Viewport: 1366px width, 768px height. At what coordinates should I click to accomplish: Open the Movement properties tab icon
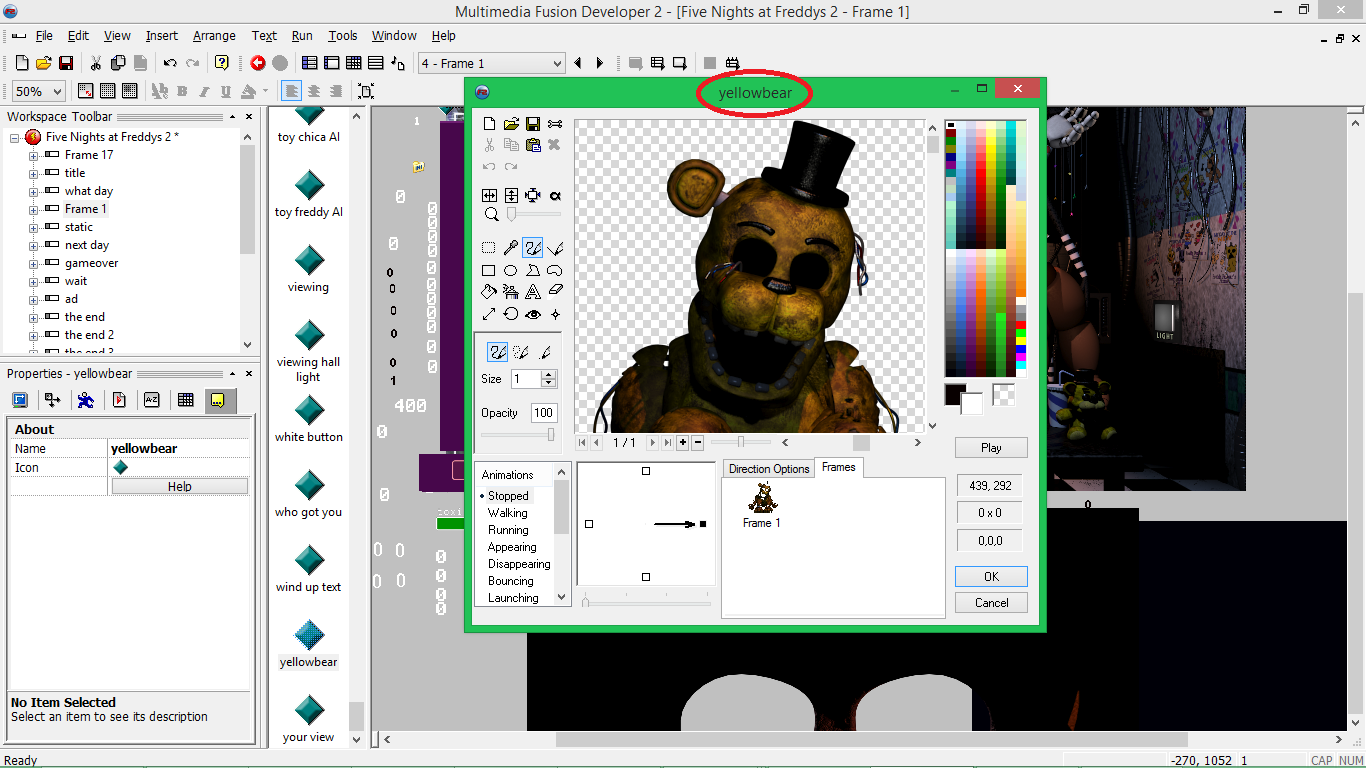click(x=86, y=400)
